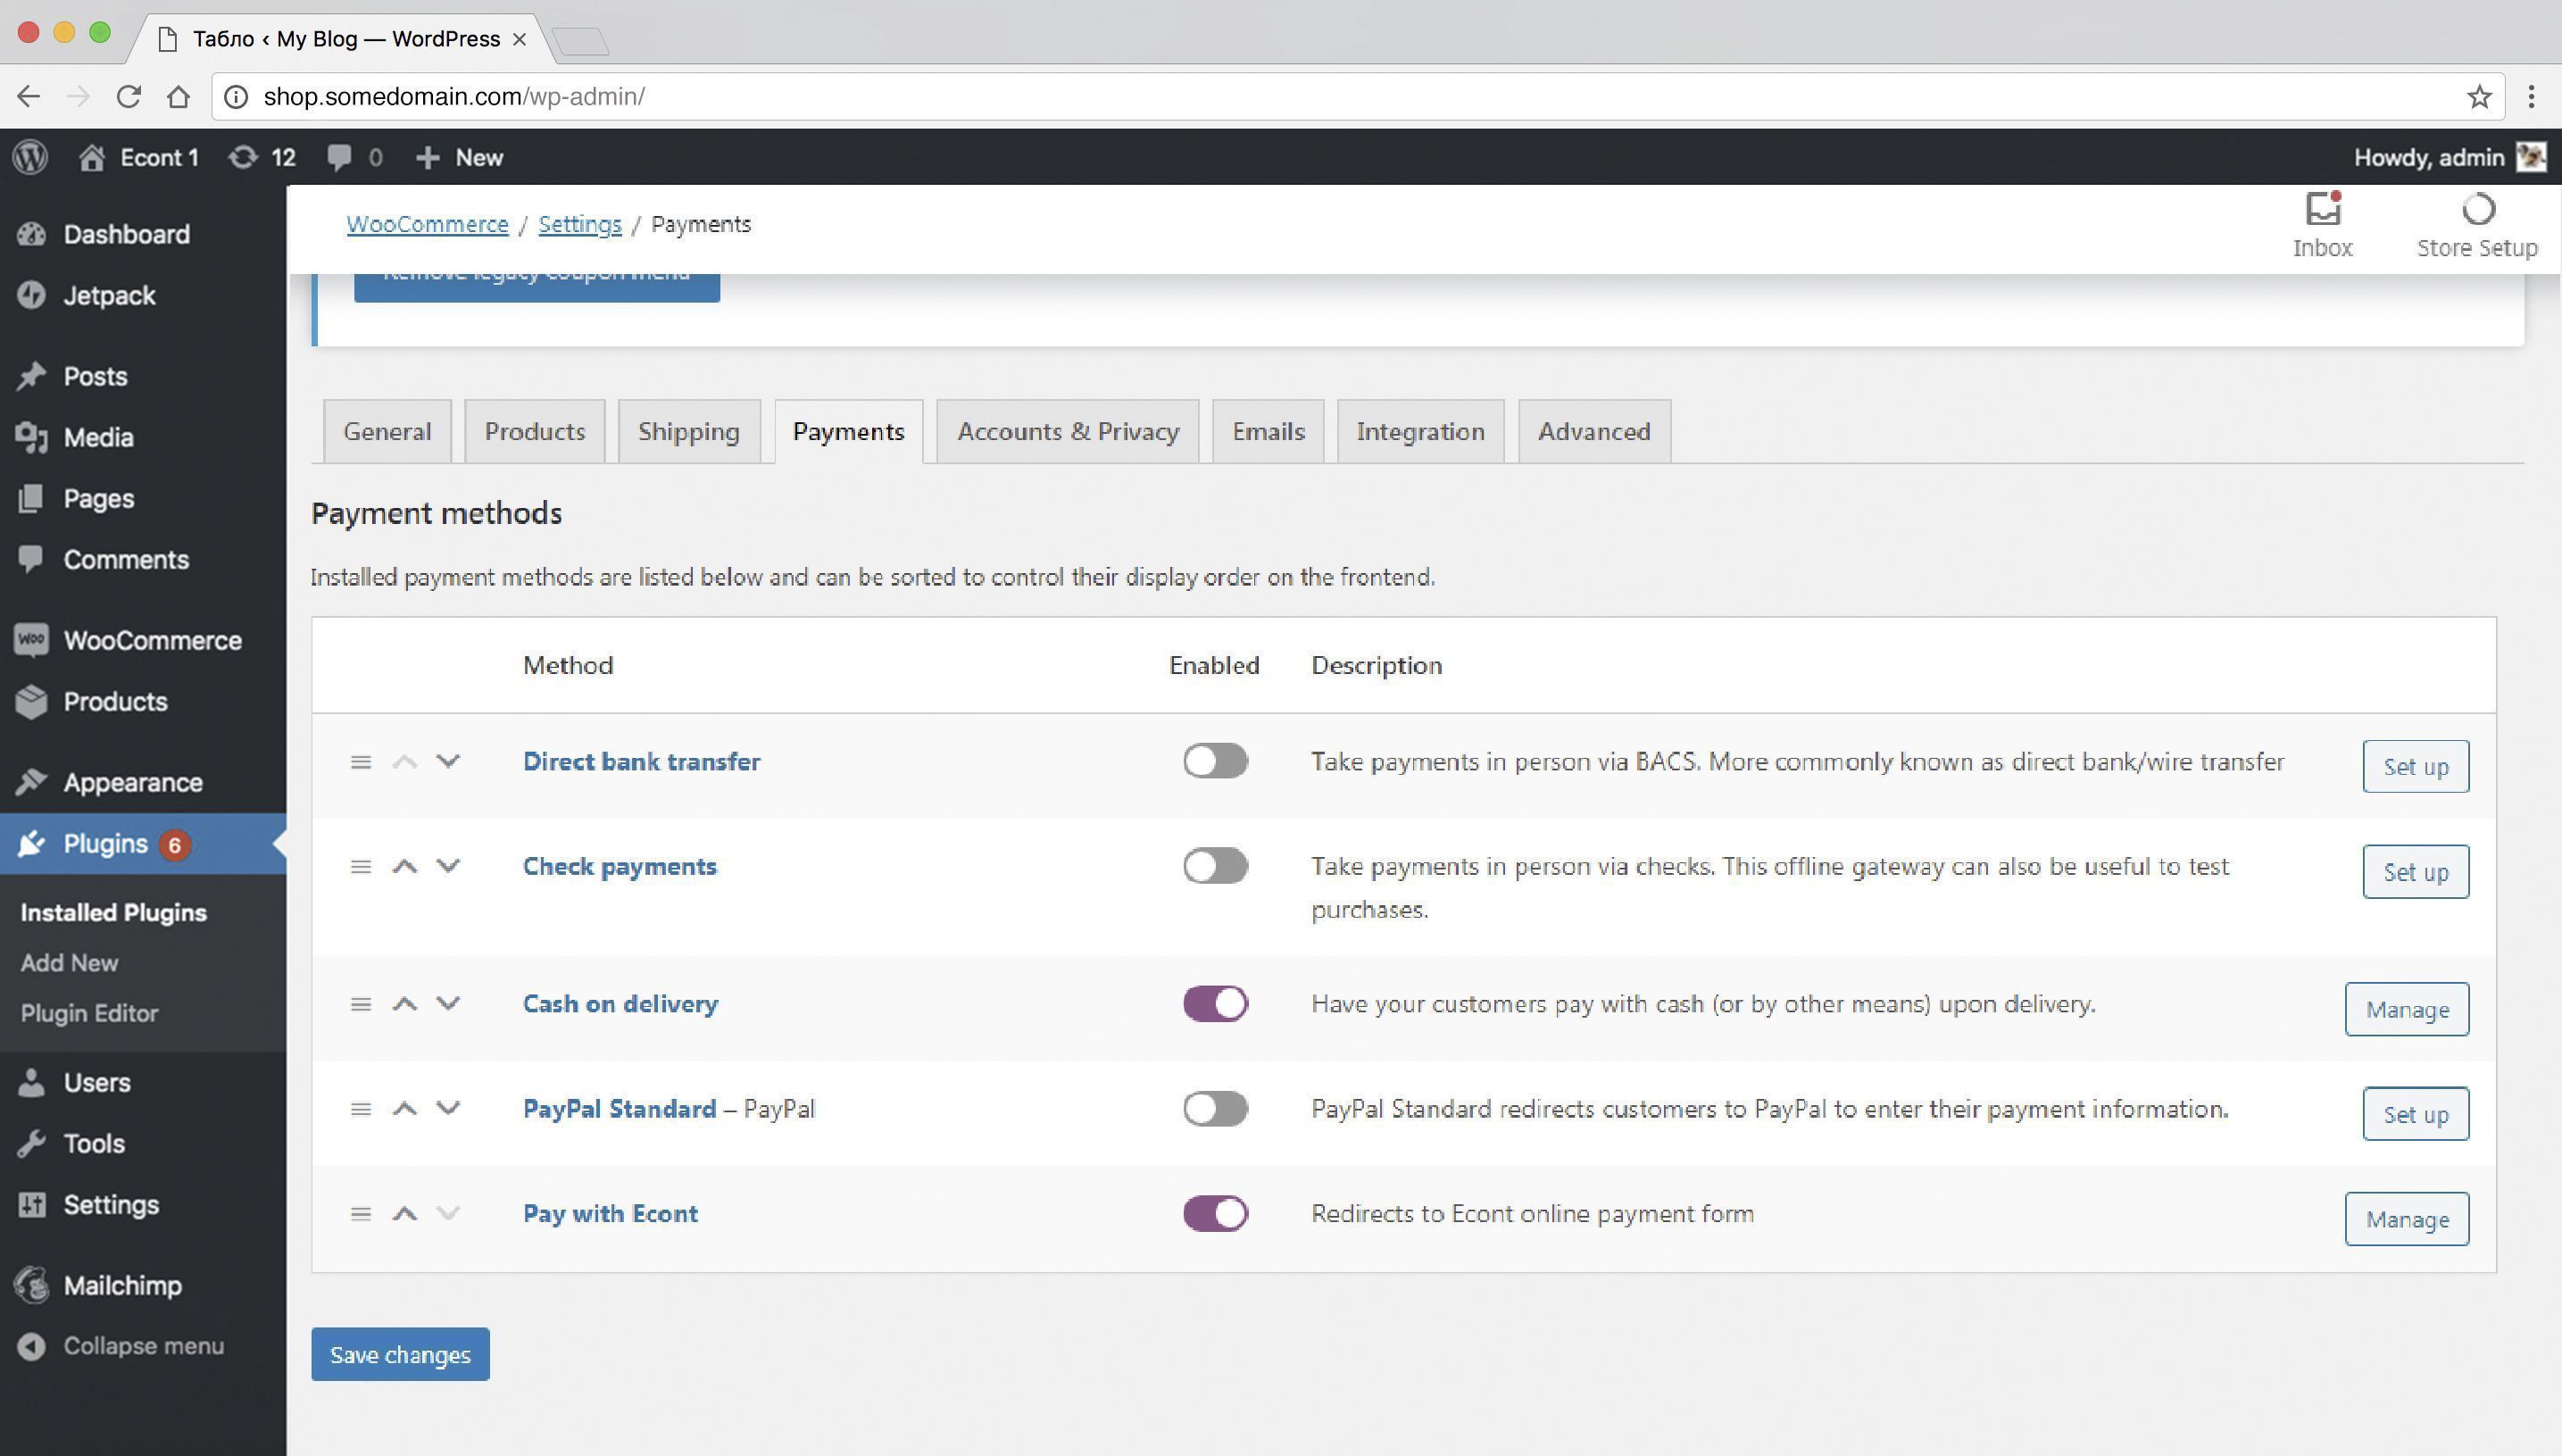This screenshot has height=1456, width=2562.
Task: Grab the drag handle for Cash on delivery
Action: [x=360, y=1004]
